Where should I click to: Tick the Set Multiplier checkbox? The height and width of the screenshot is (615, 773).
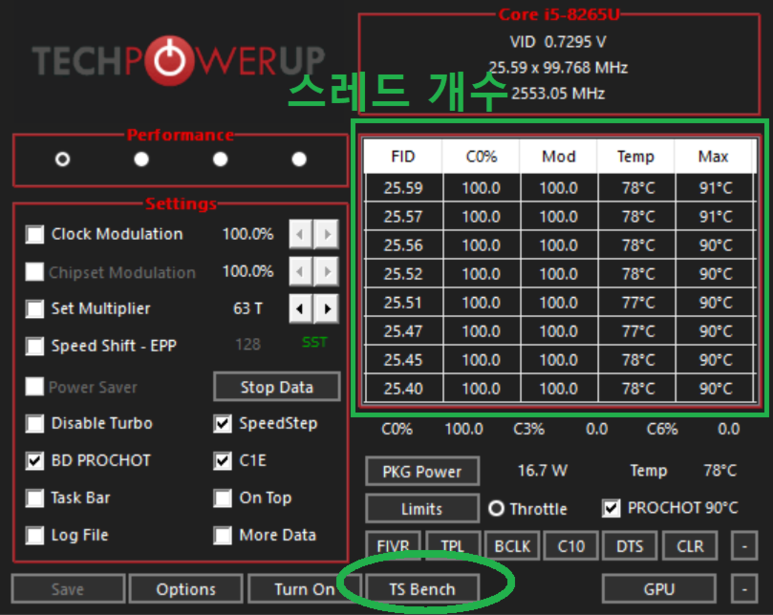pos(35,309)
